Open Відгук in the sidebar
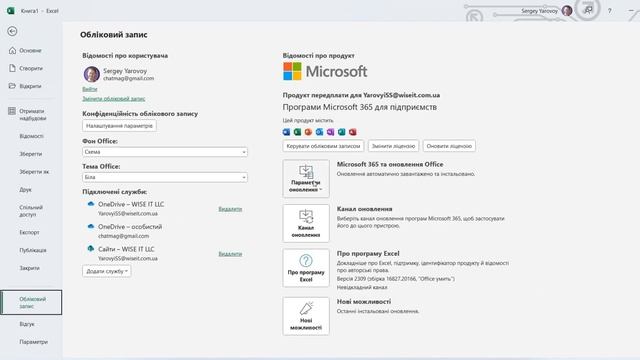This screenshot has width=640, height=360. point(27,324)
